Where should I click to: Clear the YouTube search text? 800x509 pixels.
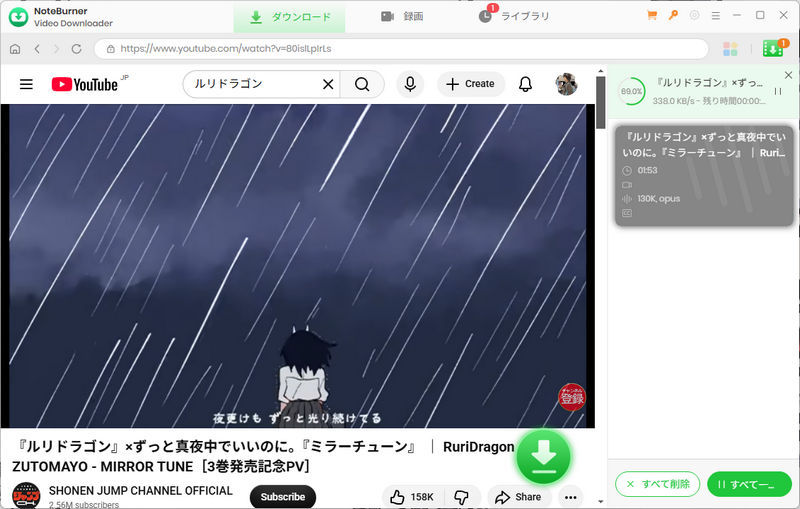pyautogui.click(x=328, y=84)
